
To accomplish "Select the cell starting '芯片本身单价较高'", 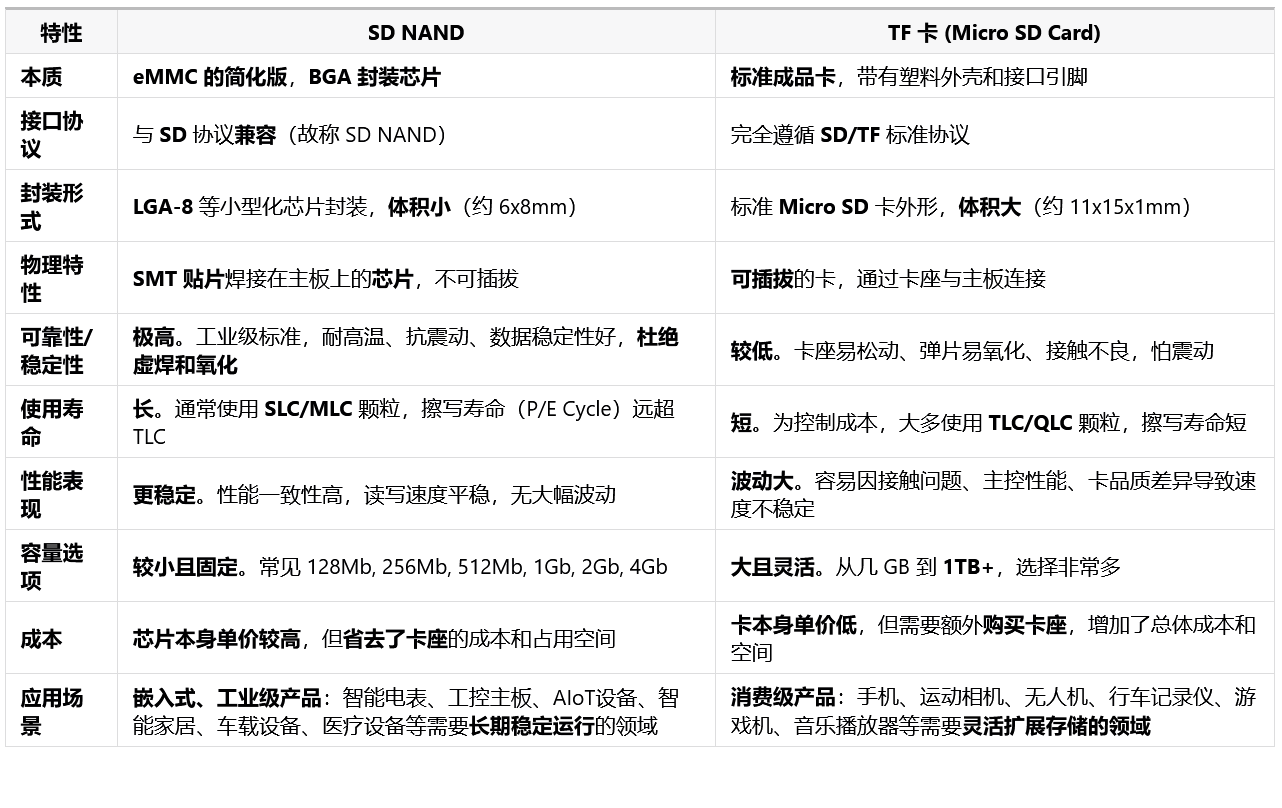I will click(416, 638).
